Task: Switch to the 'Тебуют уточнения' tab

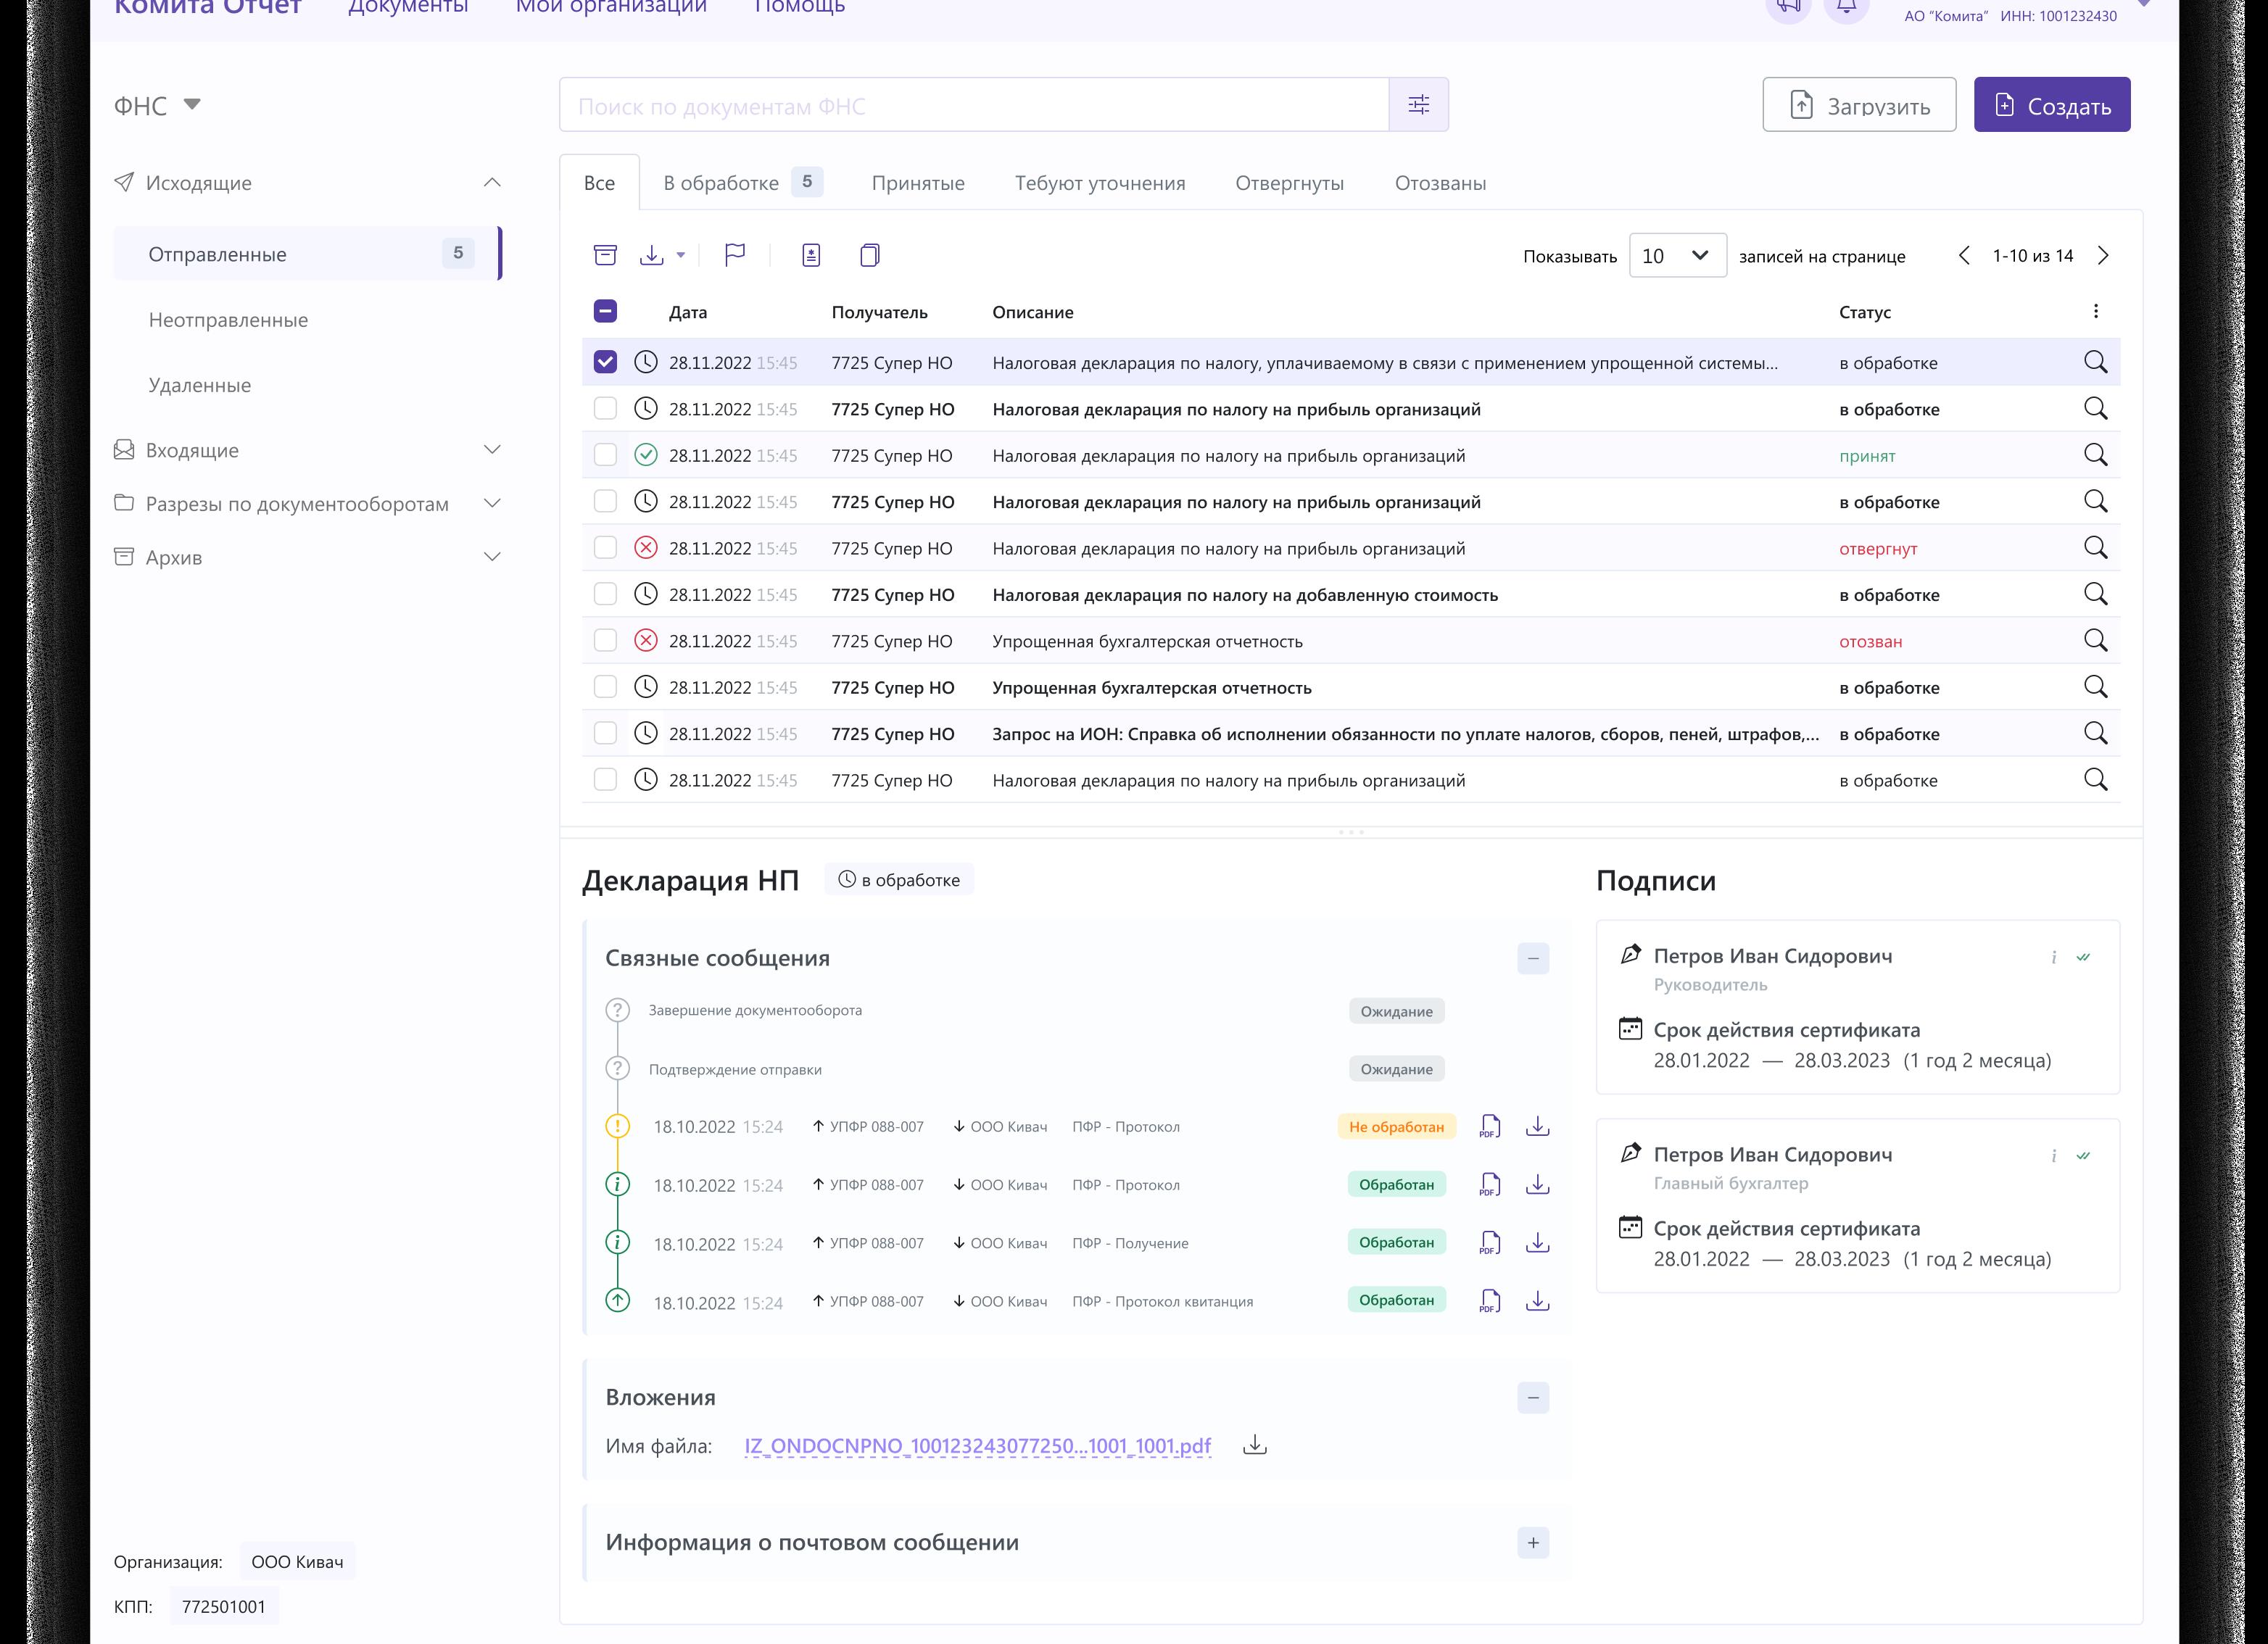Action: pyautogui.click(x=1100, y=183)
